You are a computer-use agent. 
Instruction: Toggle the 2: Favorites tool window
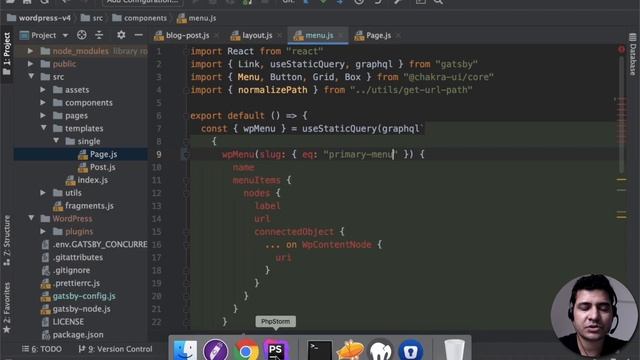[x=7, y=307]
